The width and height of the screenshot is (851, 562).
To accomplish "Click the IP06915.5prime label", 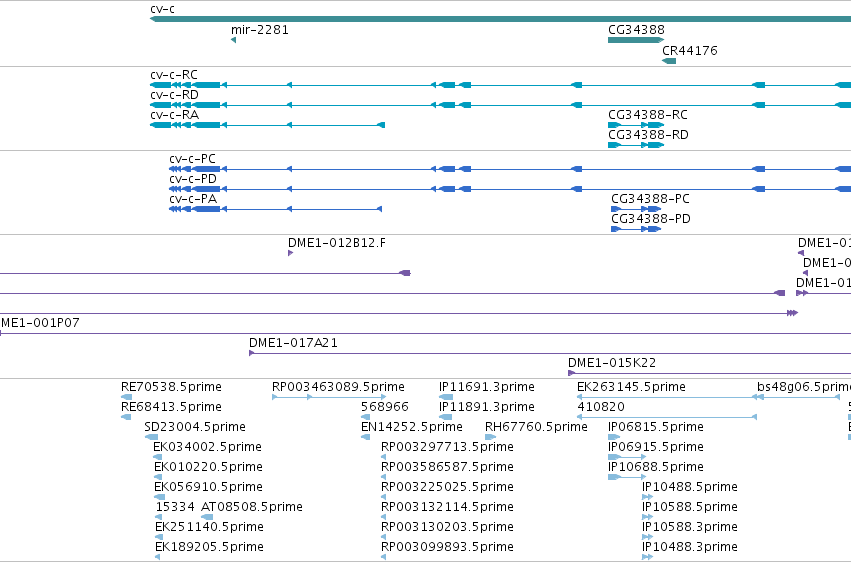I will [656, 448].
